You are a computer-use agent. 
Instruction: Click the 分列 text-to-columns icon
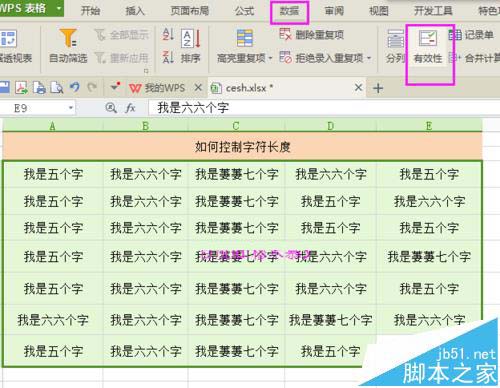pyautogui.click(x=396, y=39)
